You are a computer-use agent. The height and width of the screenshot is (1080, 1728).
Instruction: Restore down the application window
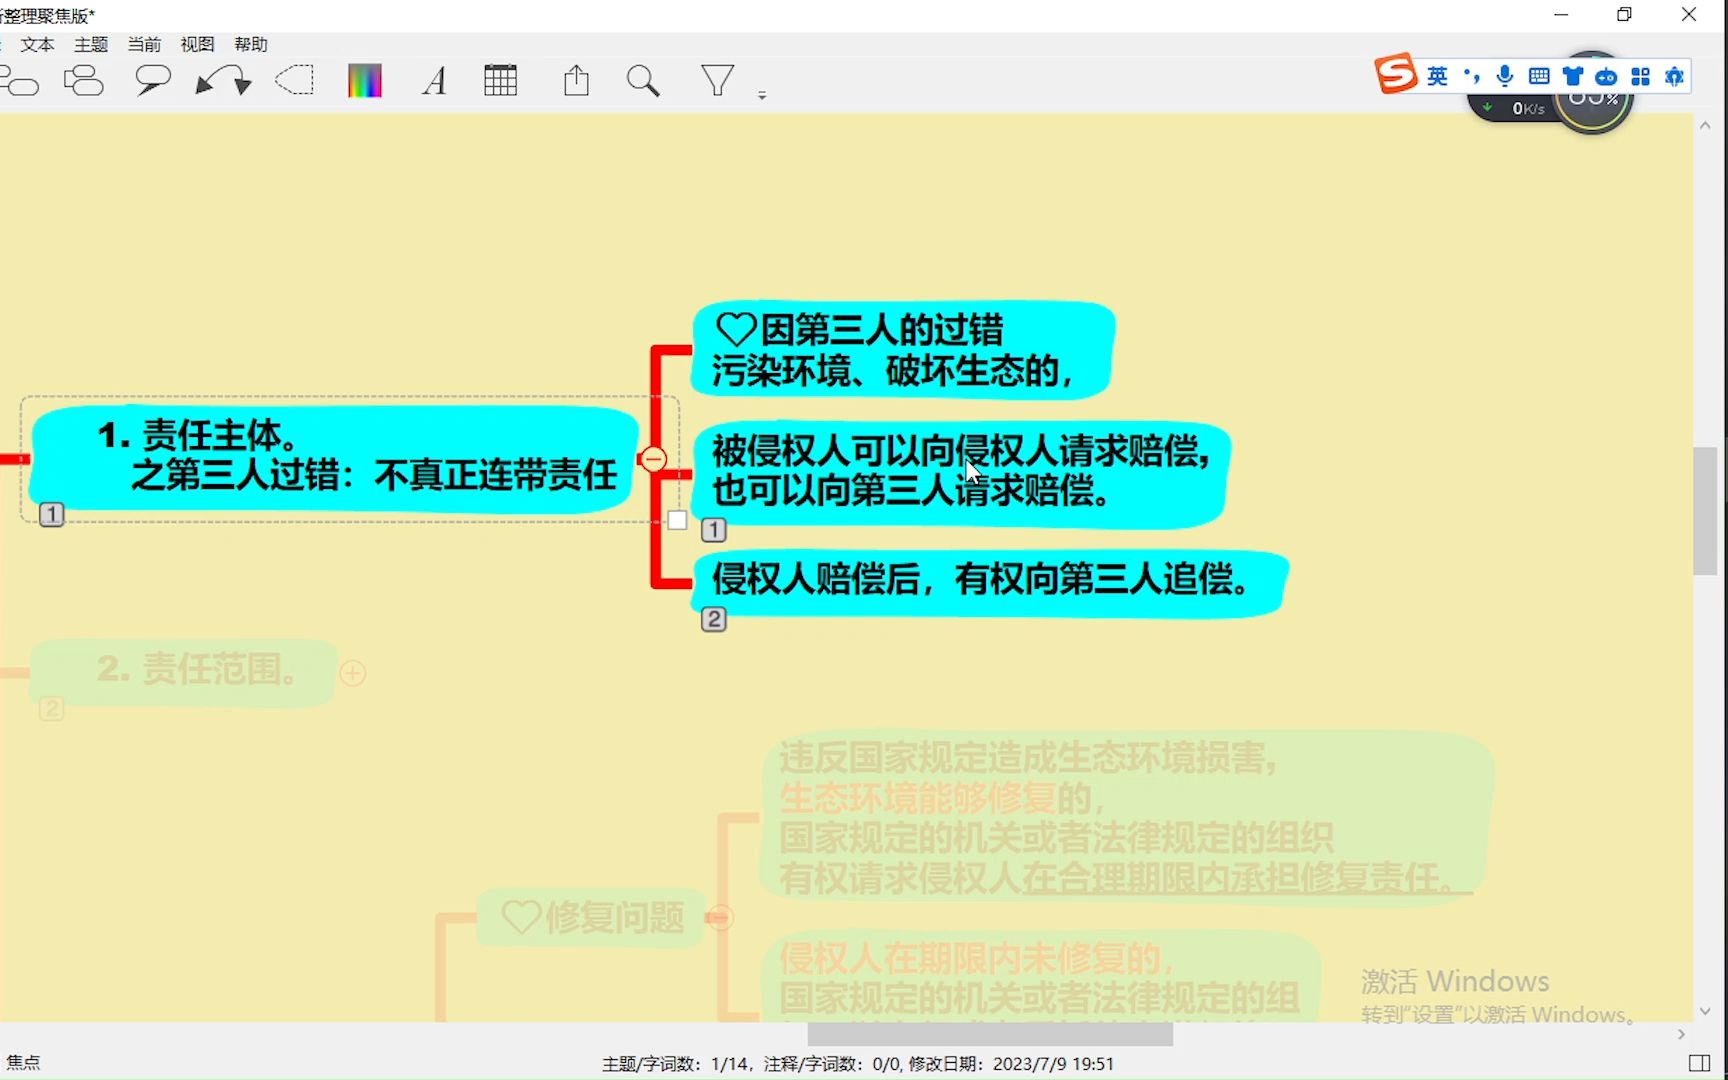click(x=1625, y=15)
